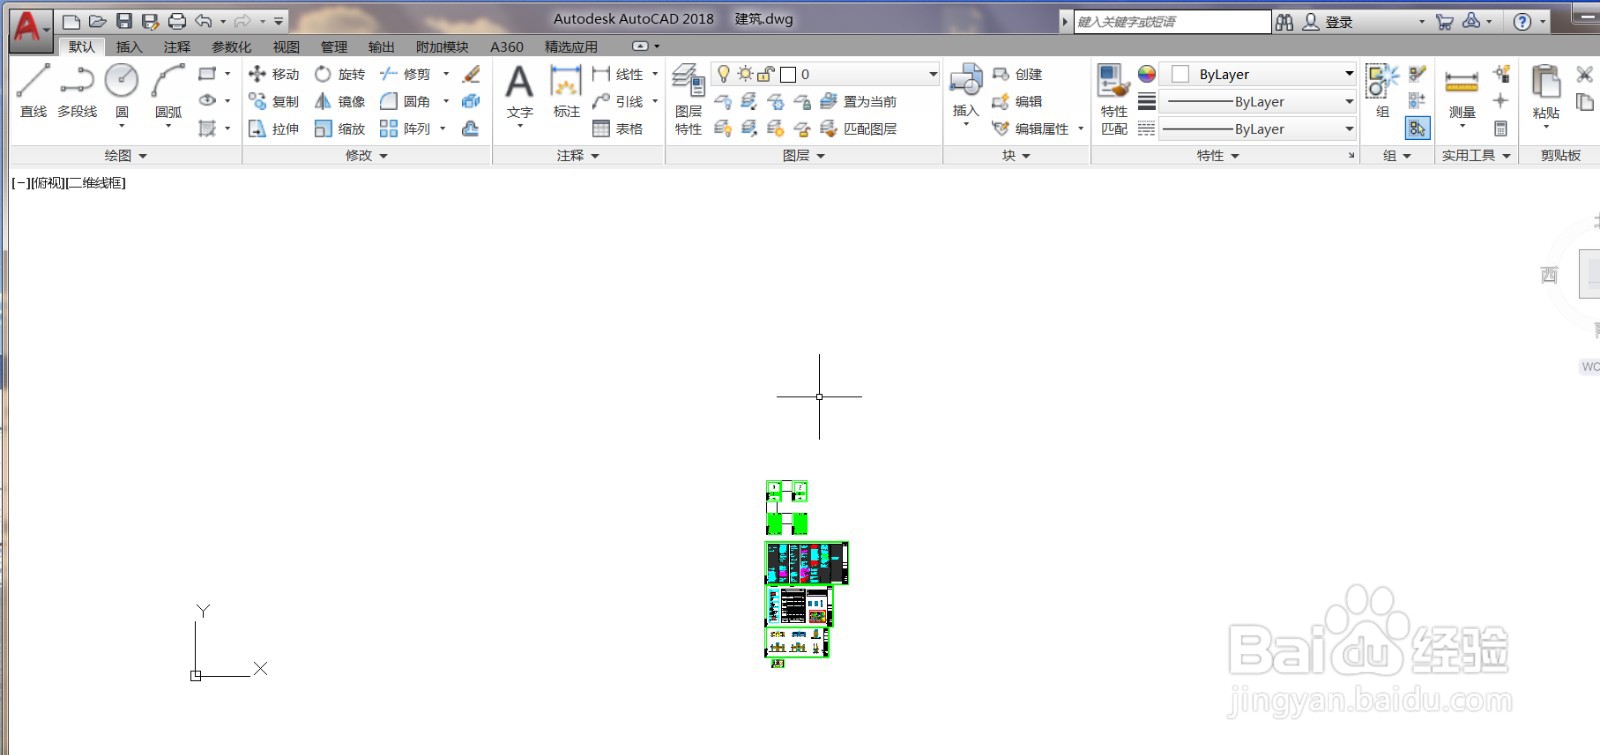Select the Line (直线) drawing tool
The image size is (1600, 755).
33,91
